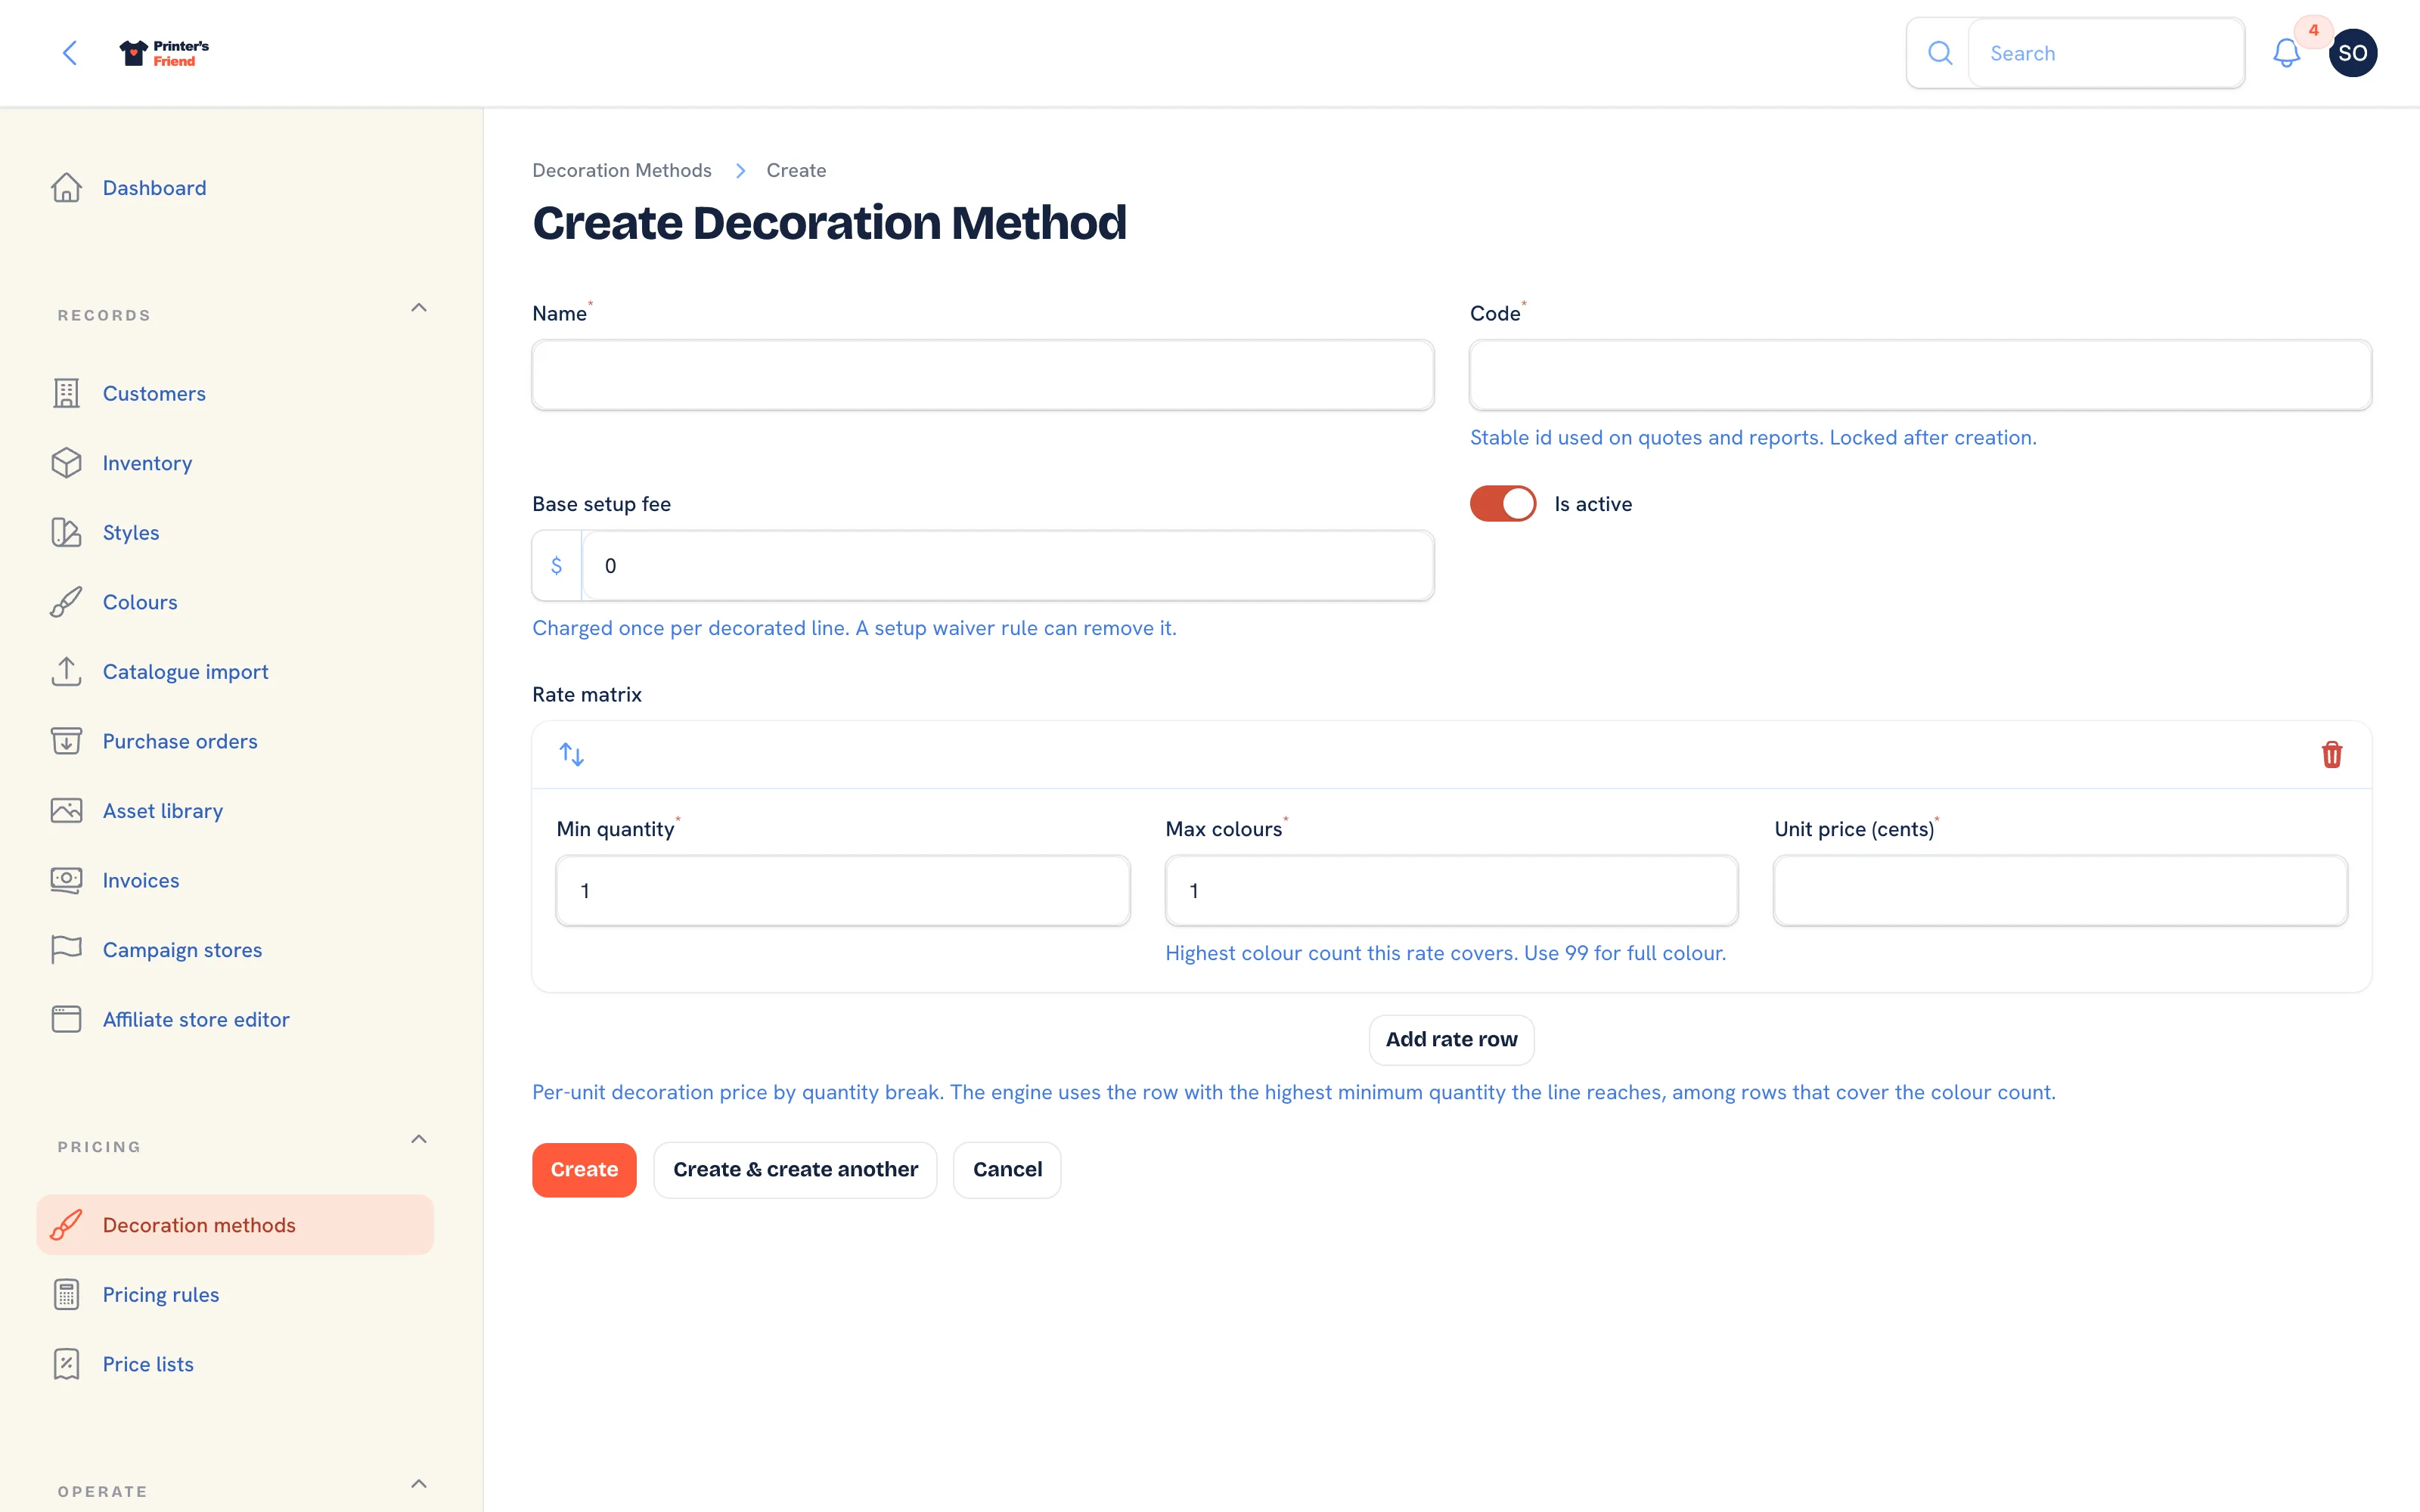
Task: Focus the top Search box
Action: [2106, 53]
